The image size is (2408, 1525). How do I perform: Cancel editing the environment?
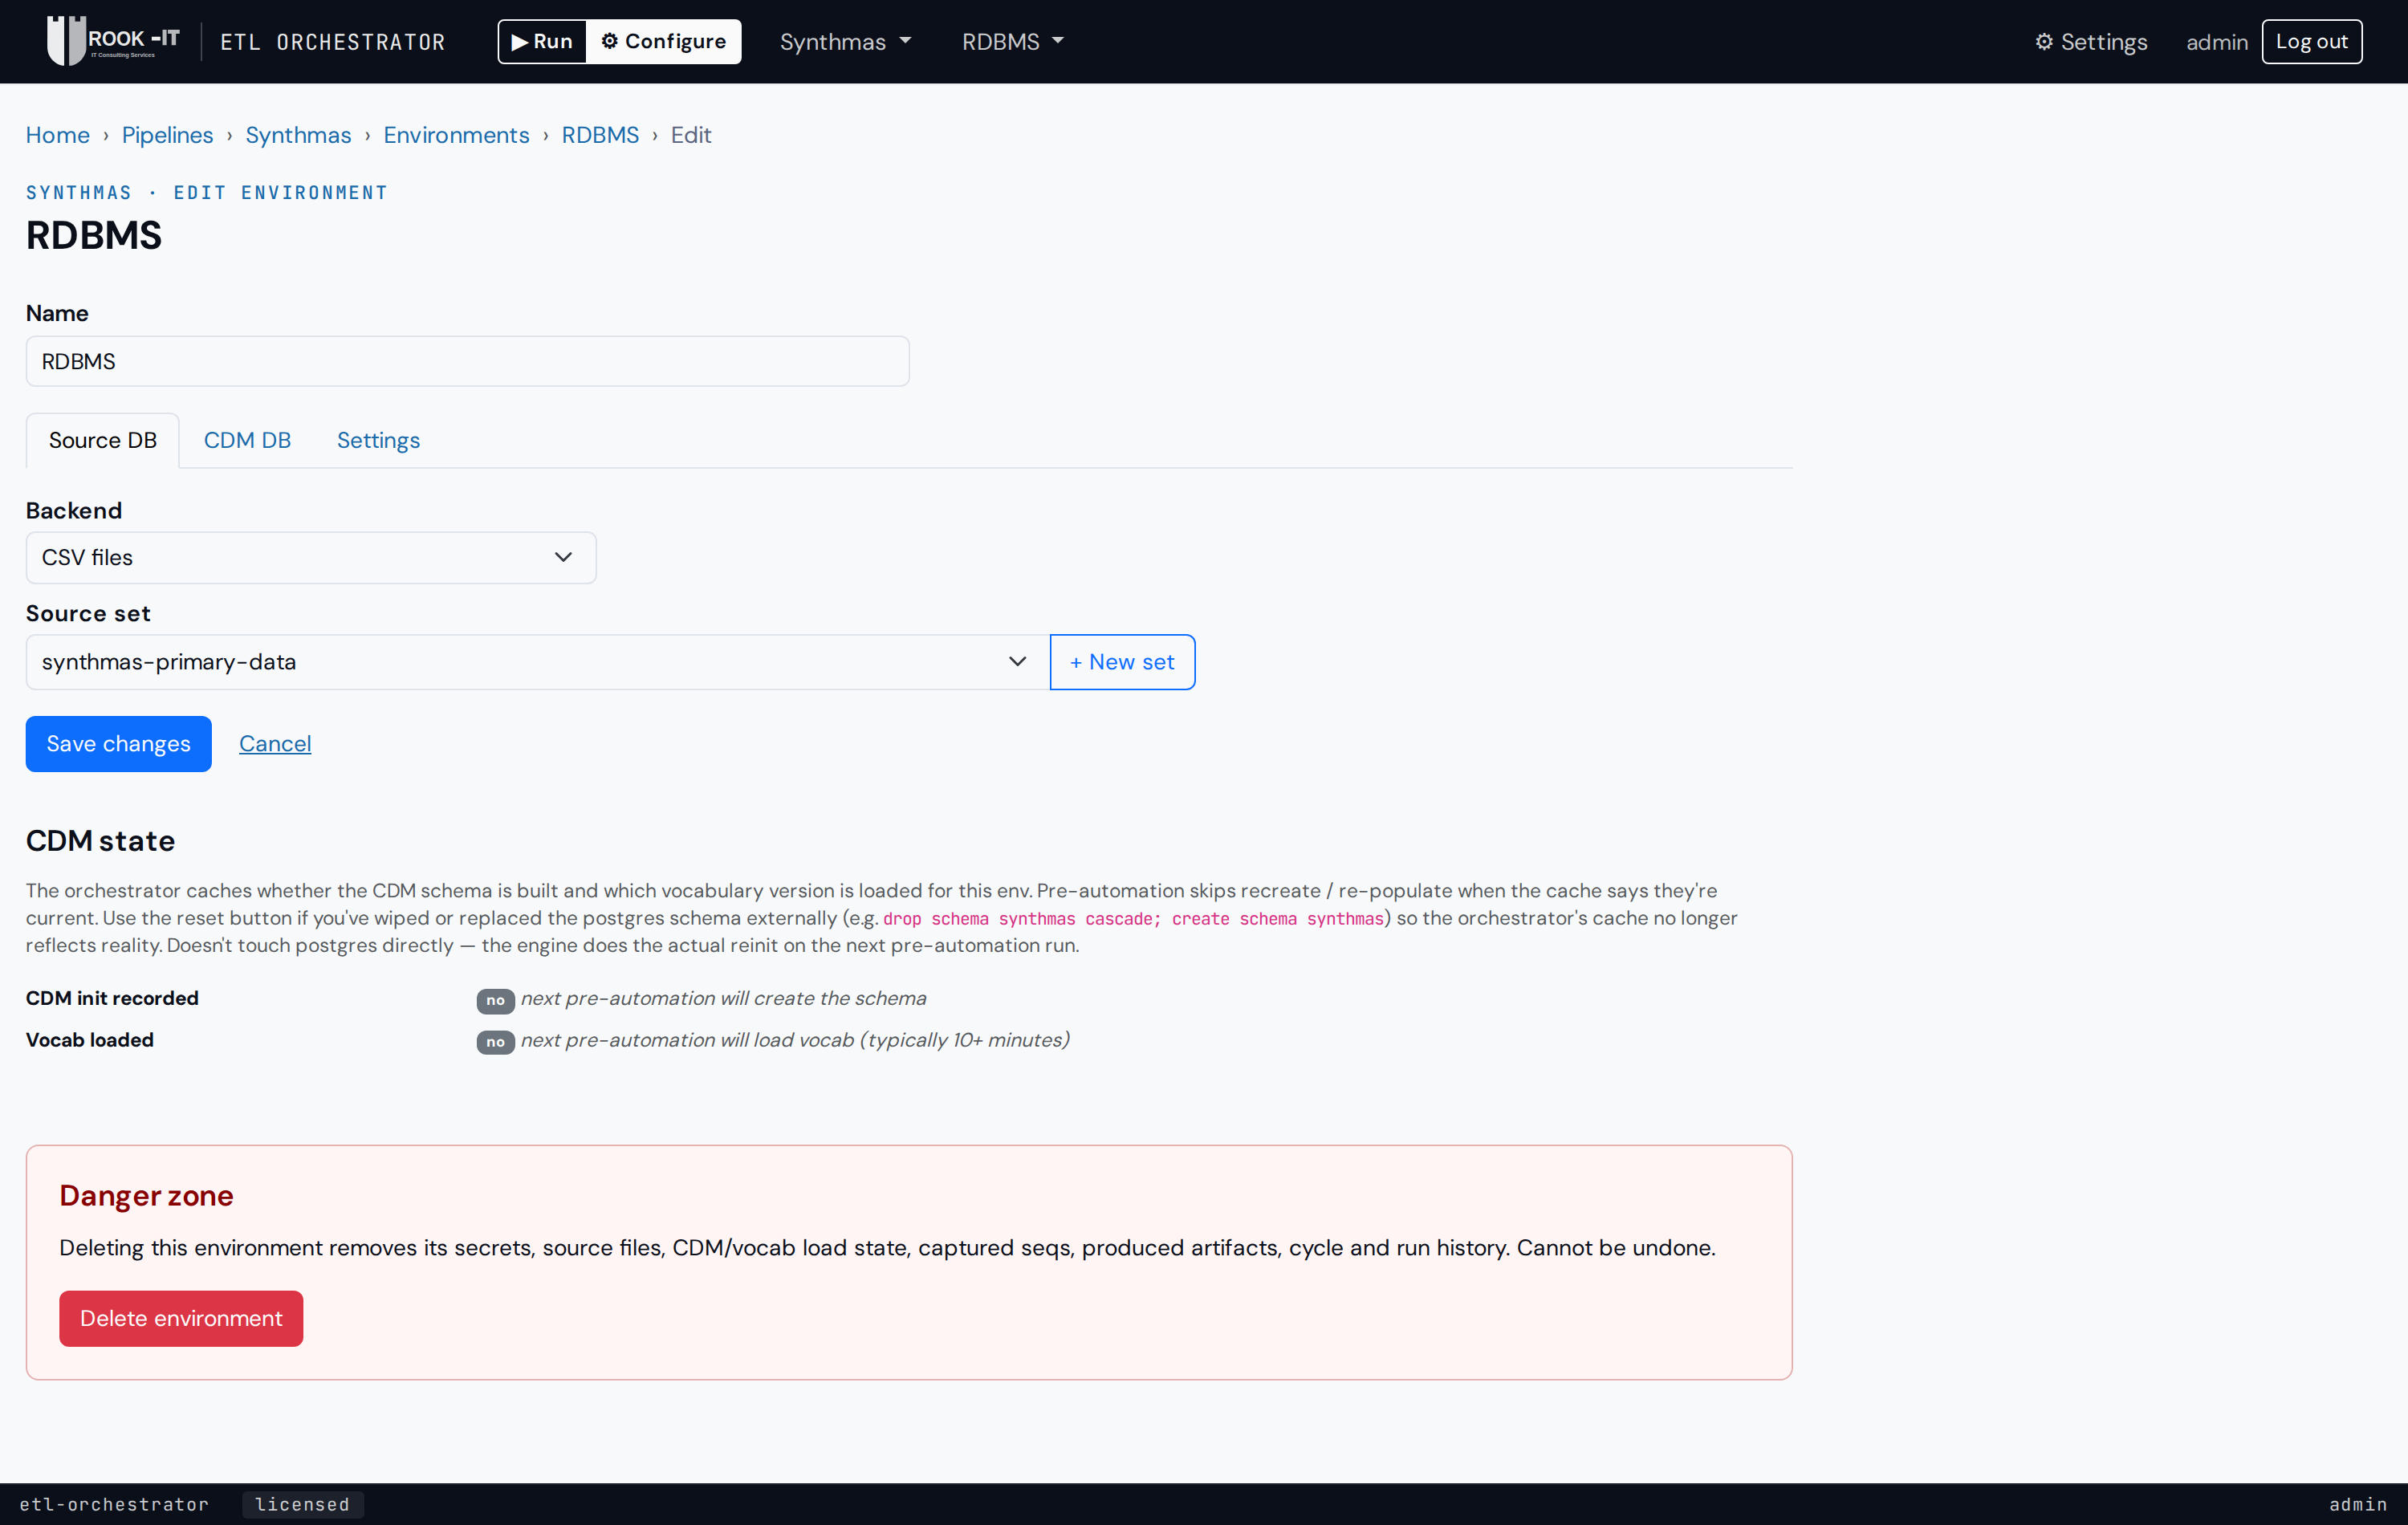pyautogui.click(x=275, y=744)
